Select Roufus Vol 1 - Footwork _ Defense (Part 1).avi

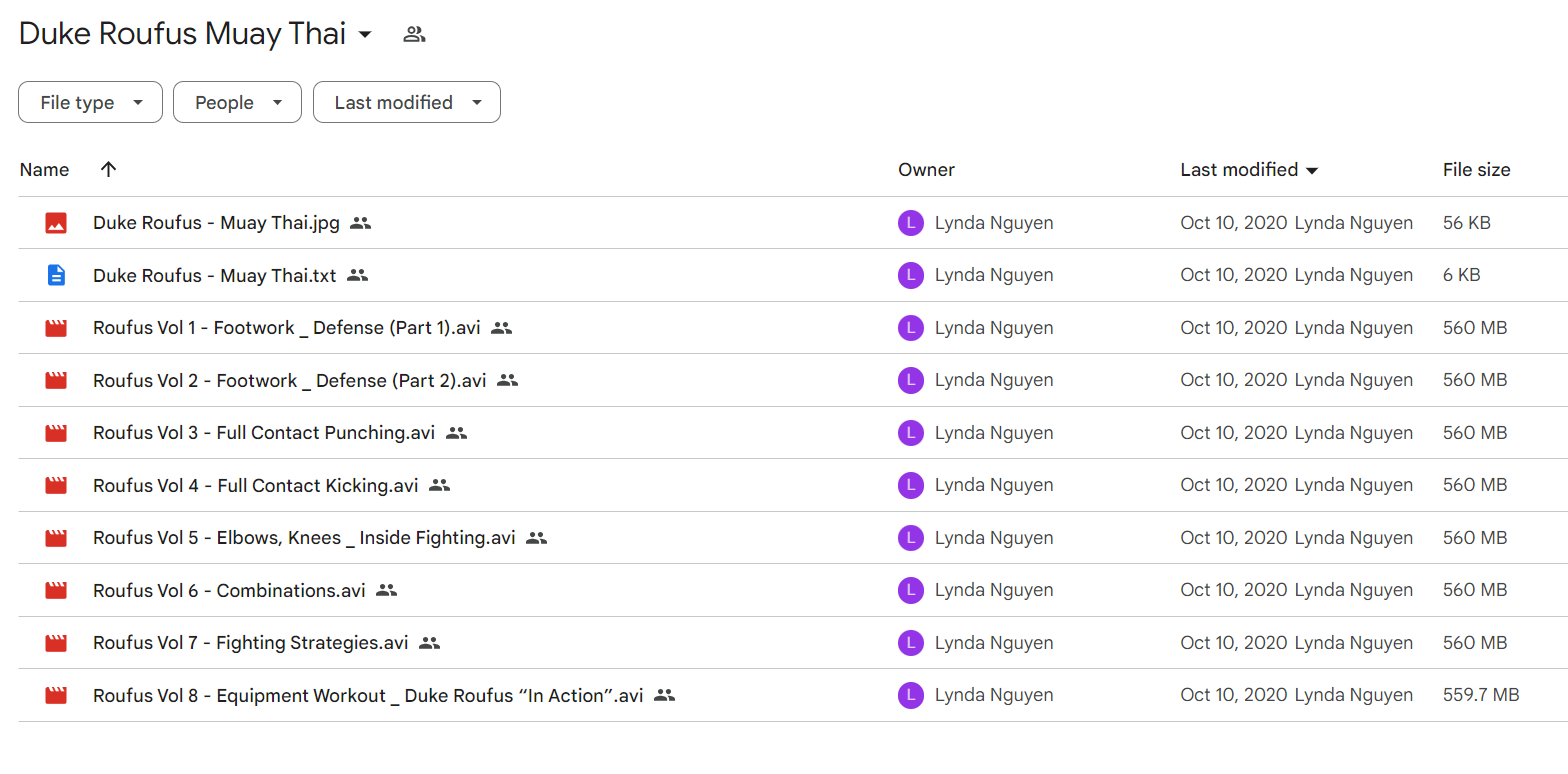click(x=287, y=328)
